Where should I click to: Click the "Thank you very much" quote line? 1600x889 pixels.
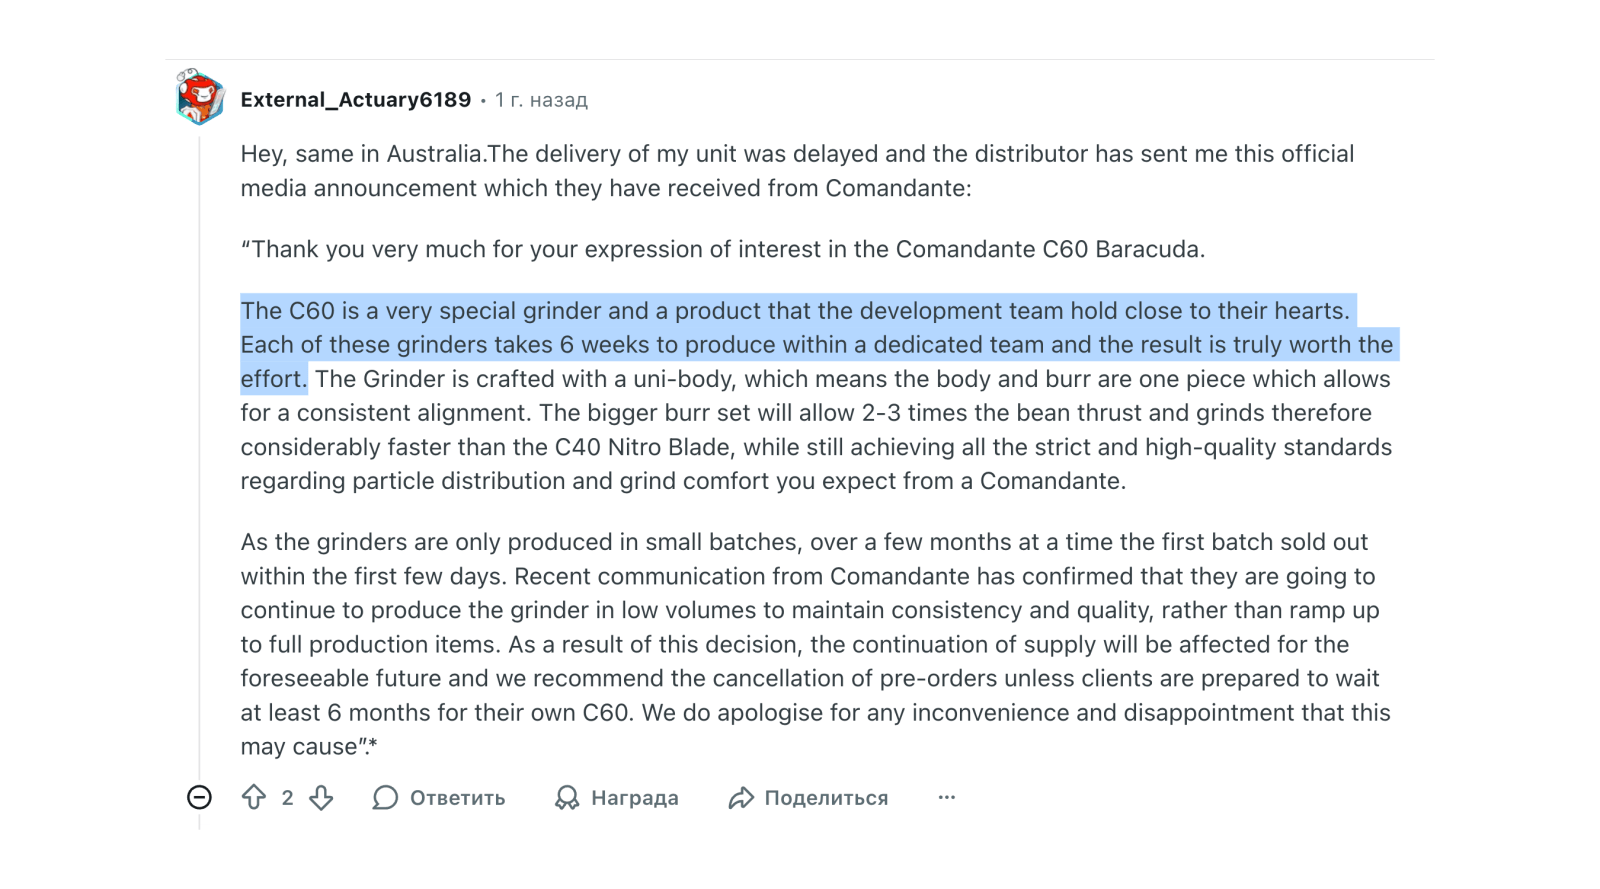point(722,249)
